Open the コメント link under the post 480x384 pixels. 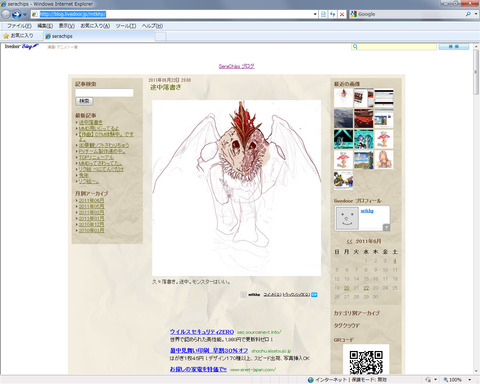[x=272, y=295]
